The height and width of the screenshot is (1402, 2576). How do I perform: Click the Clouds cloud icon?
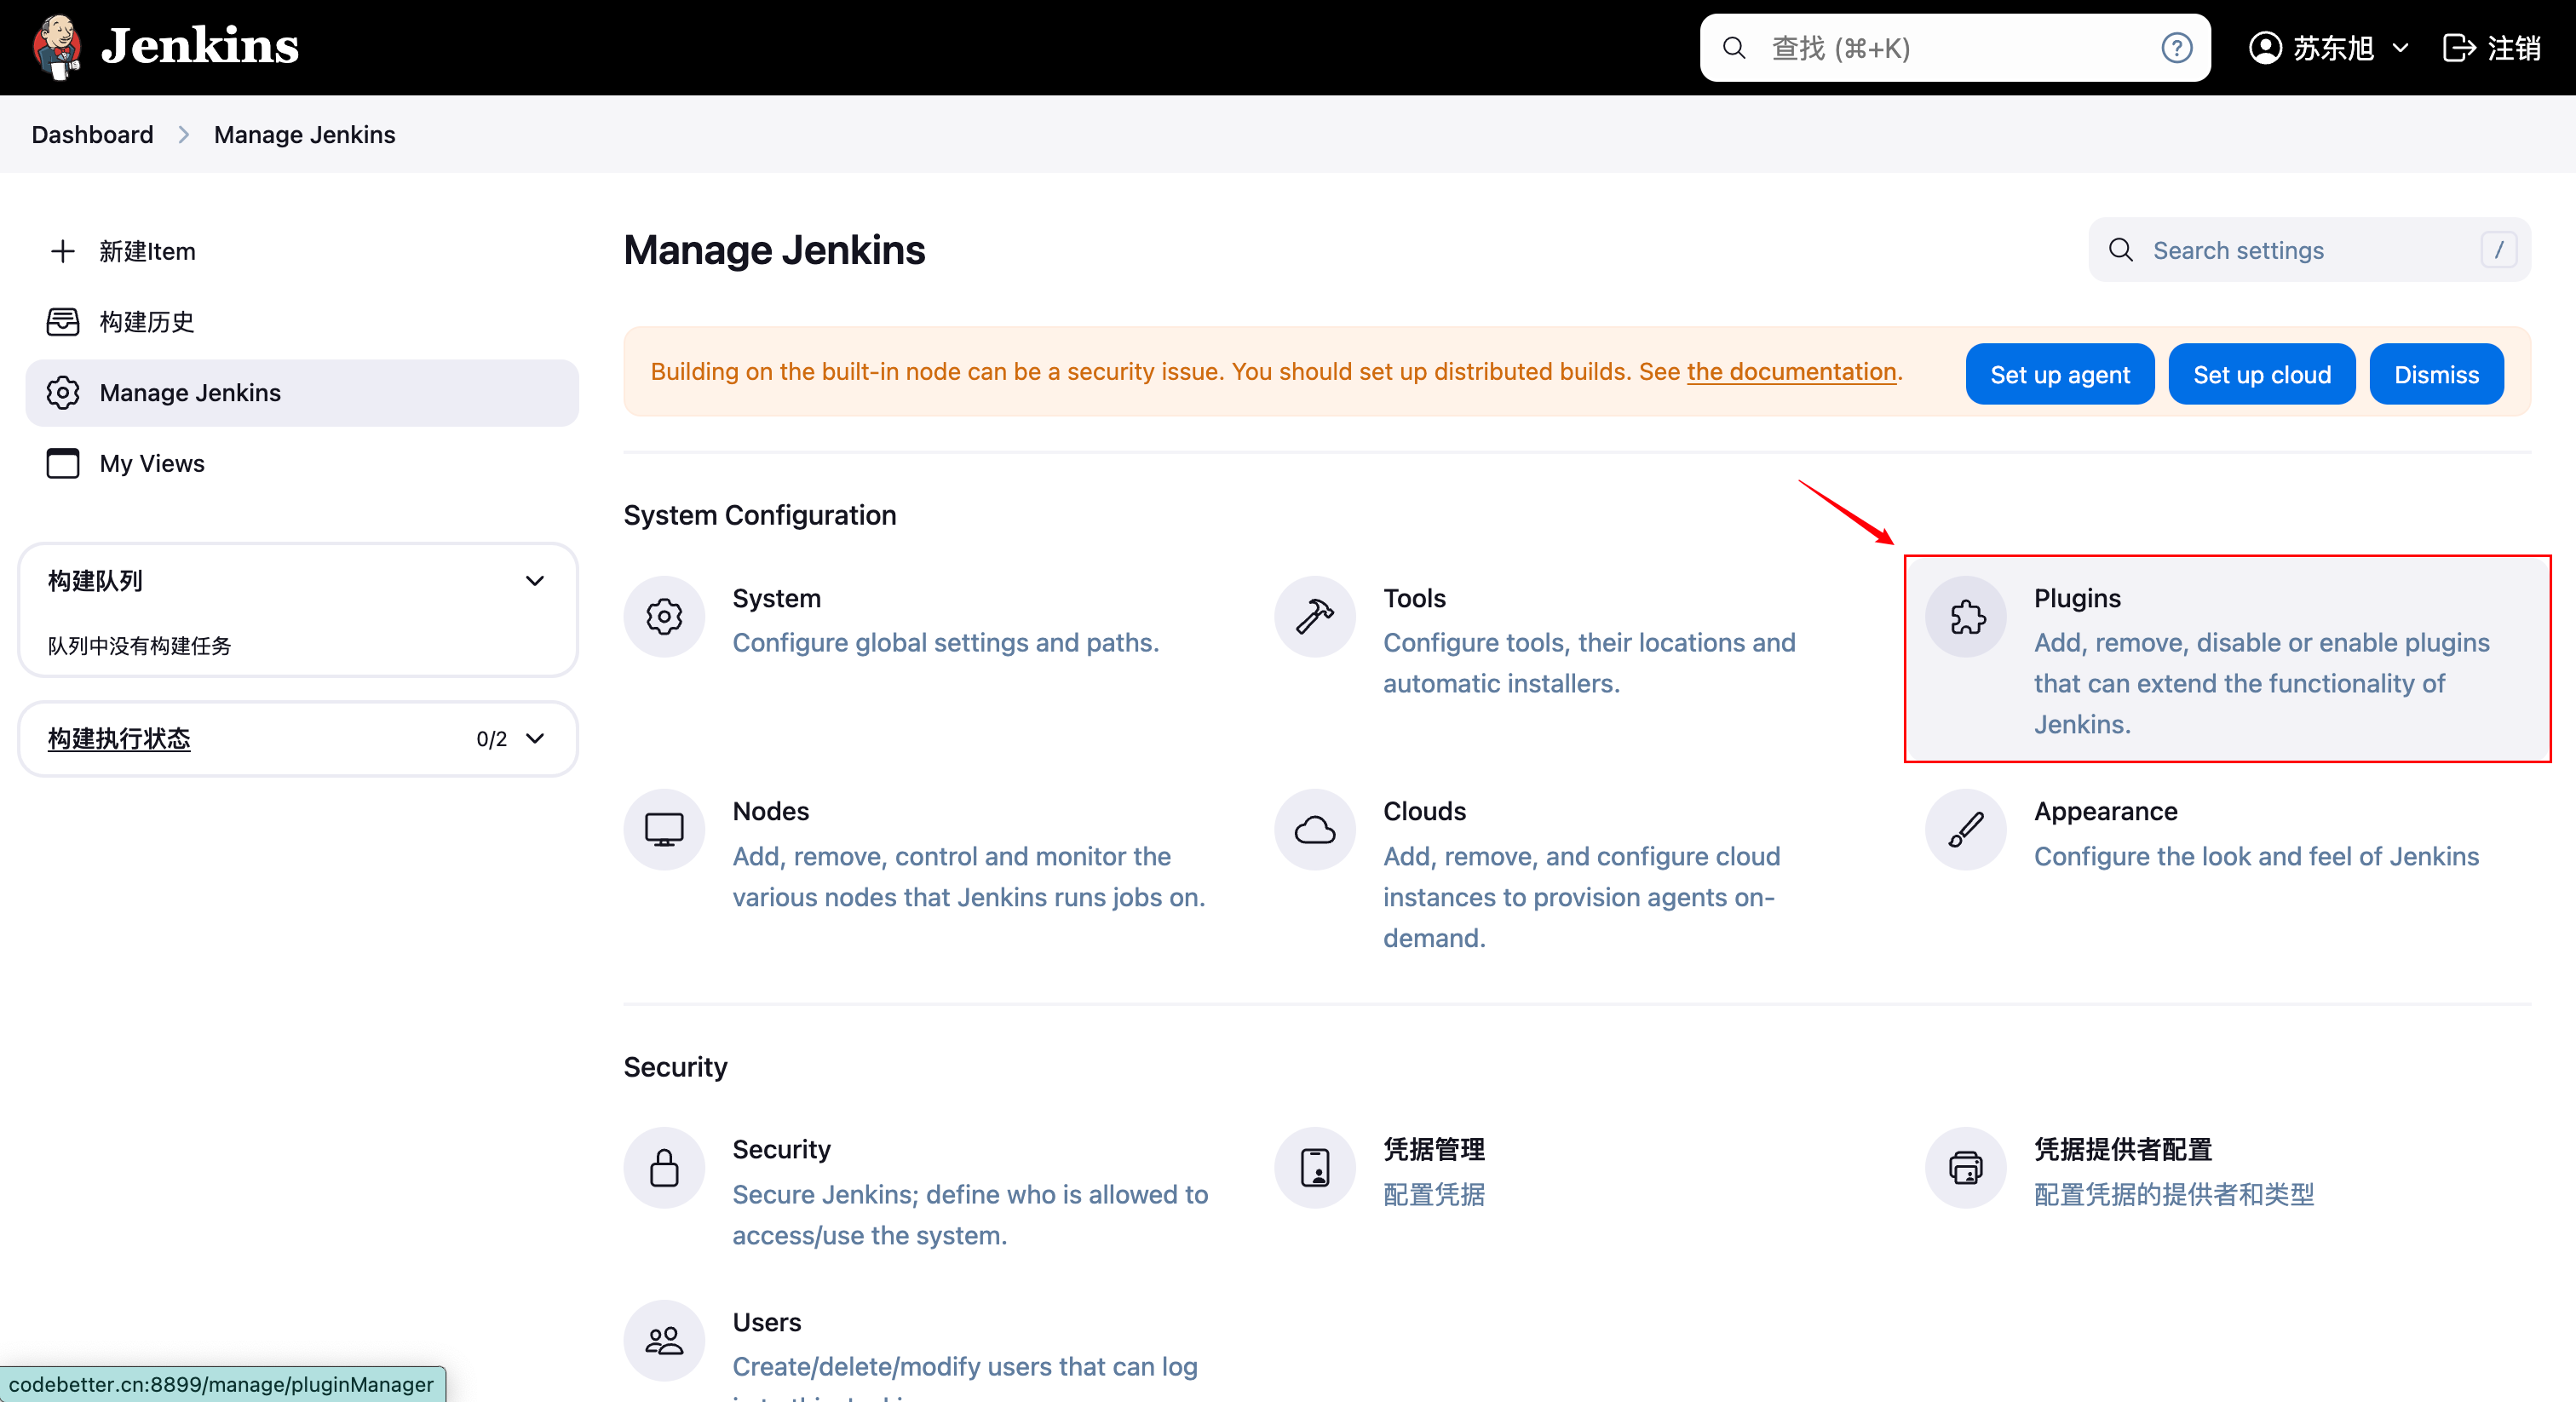coord(1315,830)
